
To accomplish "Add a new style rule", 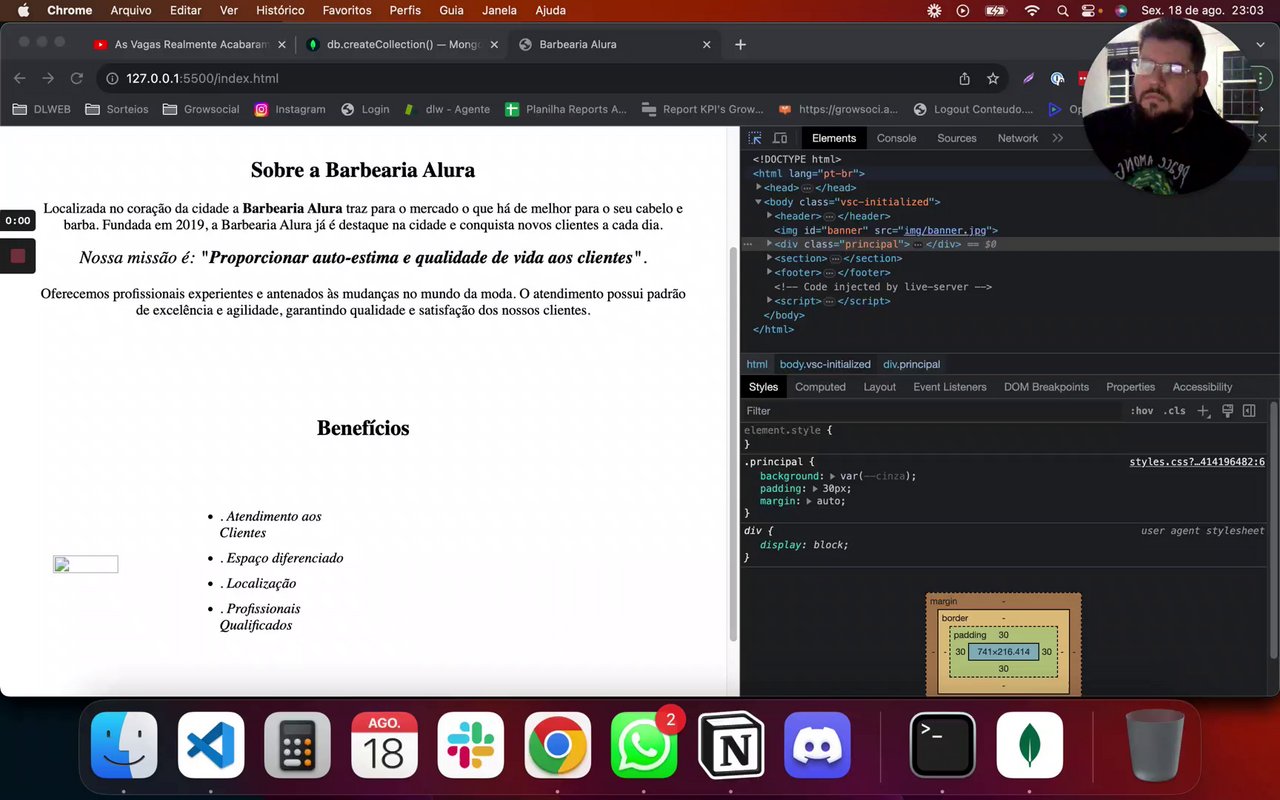I will click(x=1203, y=411).
